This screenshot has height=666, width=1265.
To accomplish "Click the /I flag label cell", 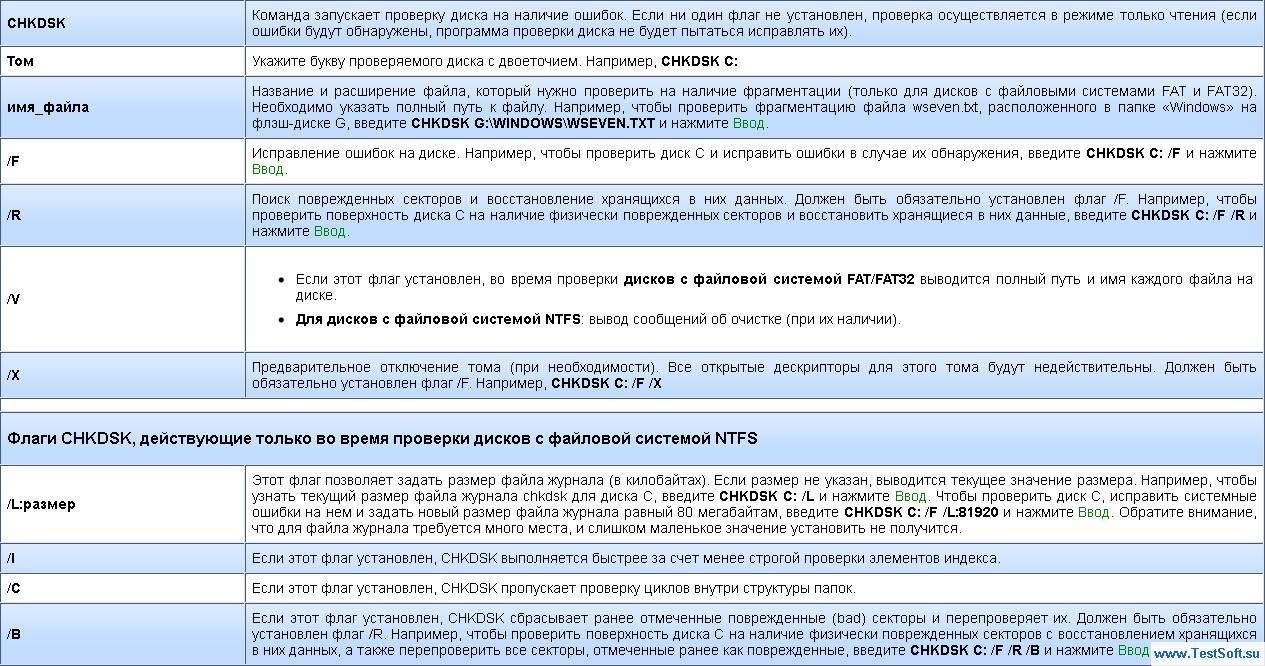I will tap(11, 557).
